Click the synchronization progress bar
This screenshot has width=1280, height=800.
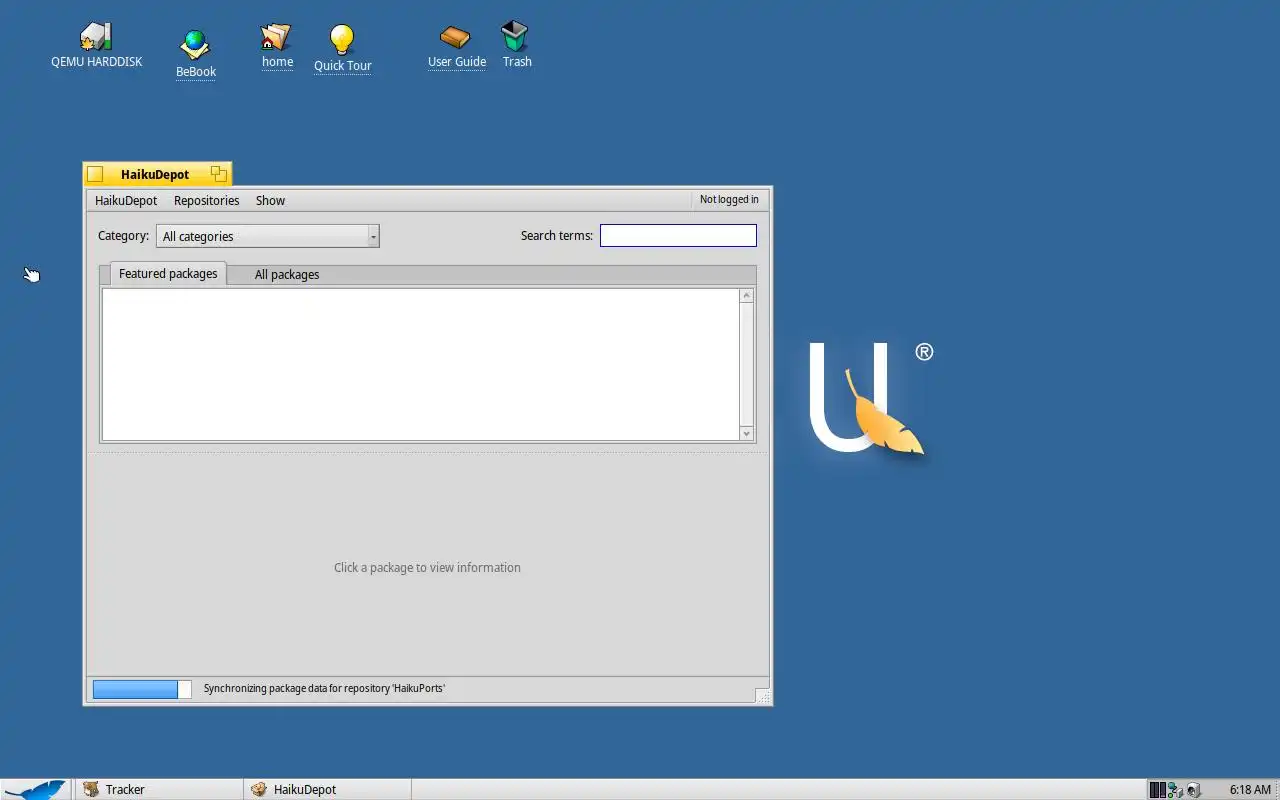coord(142,689)
